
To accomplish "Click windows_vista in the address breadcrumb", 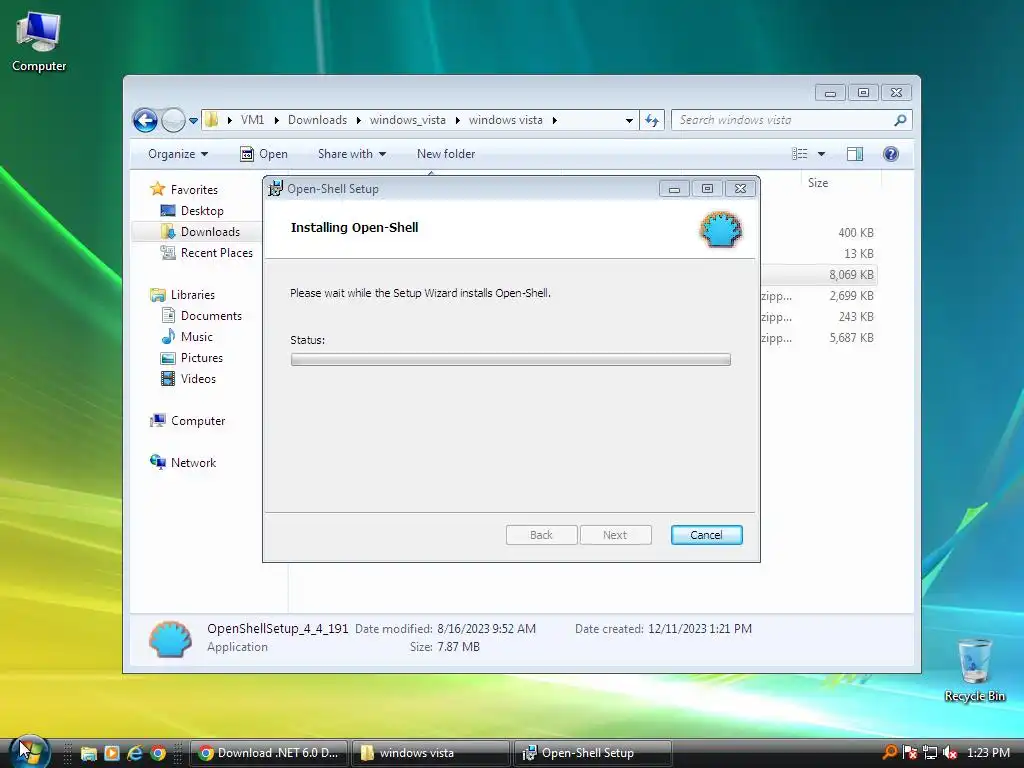I will (x=408, y=120).
